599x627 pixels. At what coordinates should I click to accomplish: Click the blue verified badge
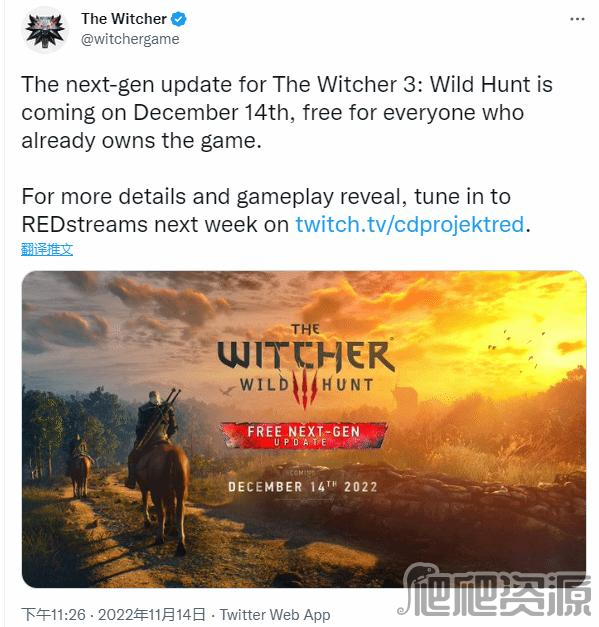tap(179, 19)
